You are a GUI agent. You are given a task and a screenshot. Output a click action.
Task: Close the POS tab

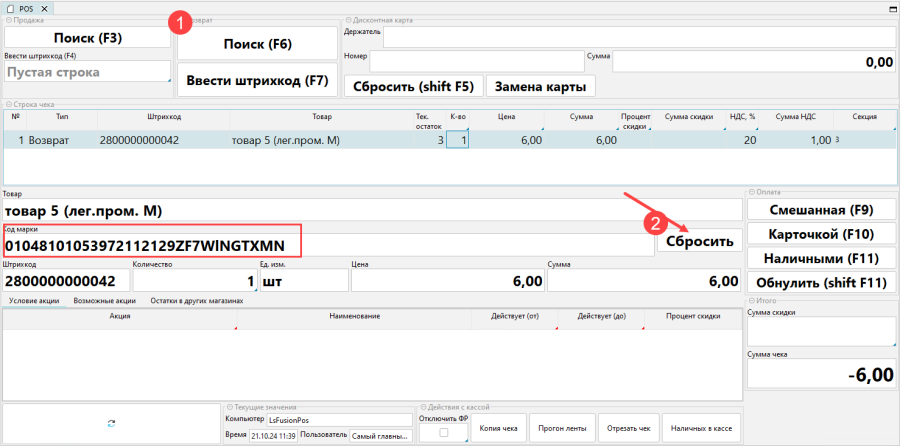pos(44,8)
